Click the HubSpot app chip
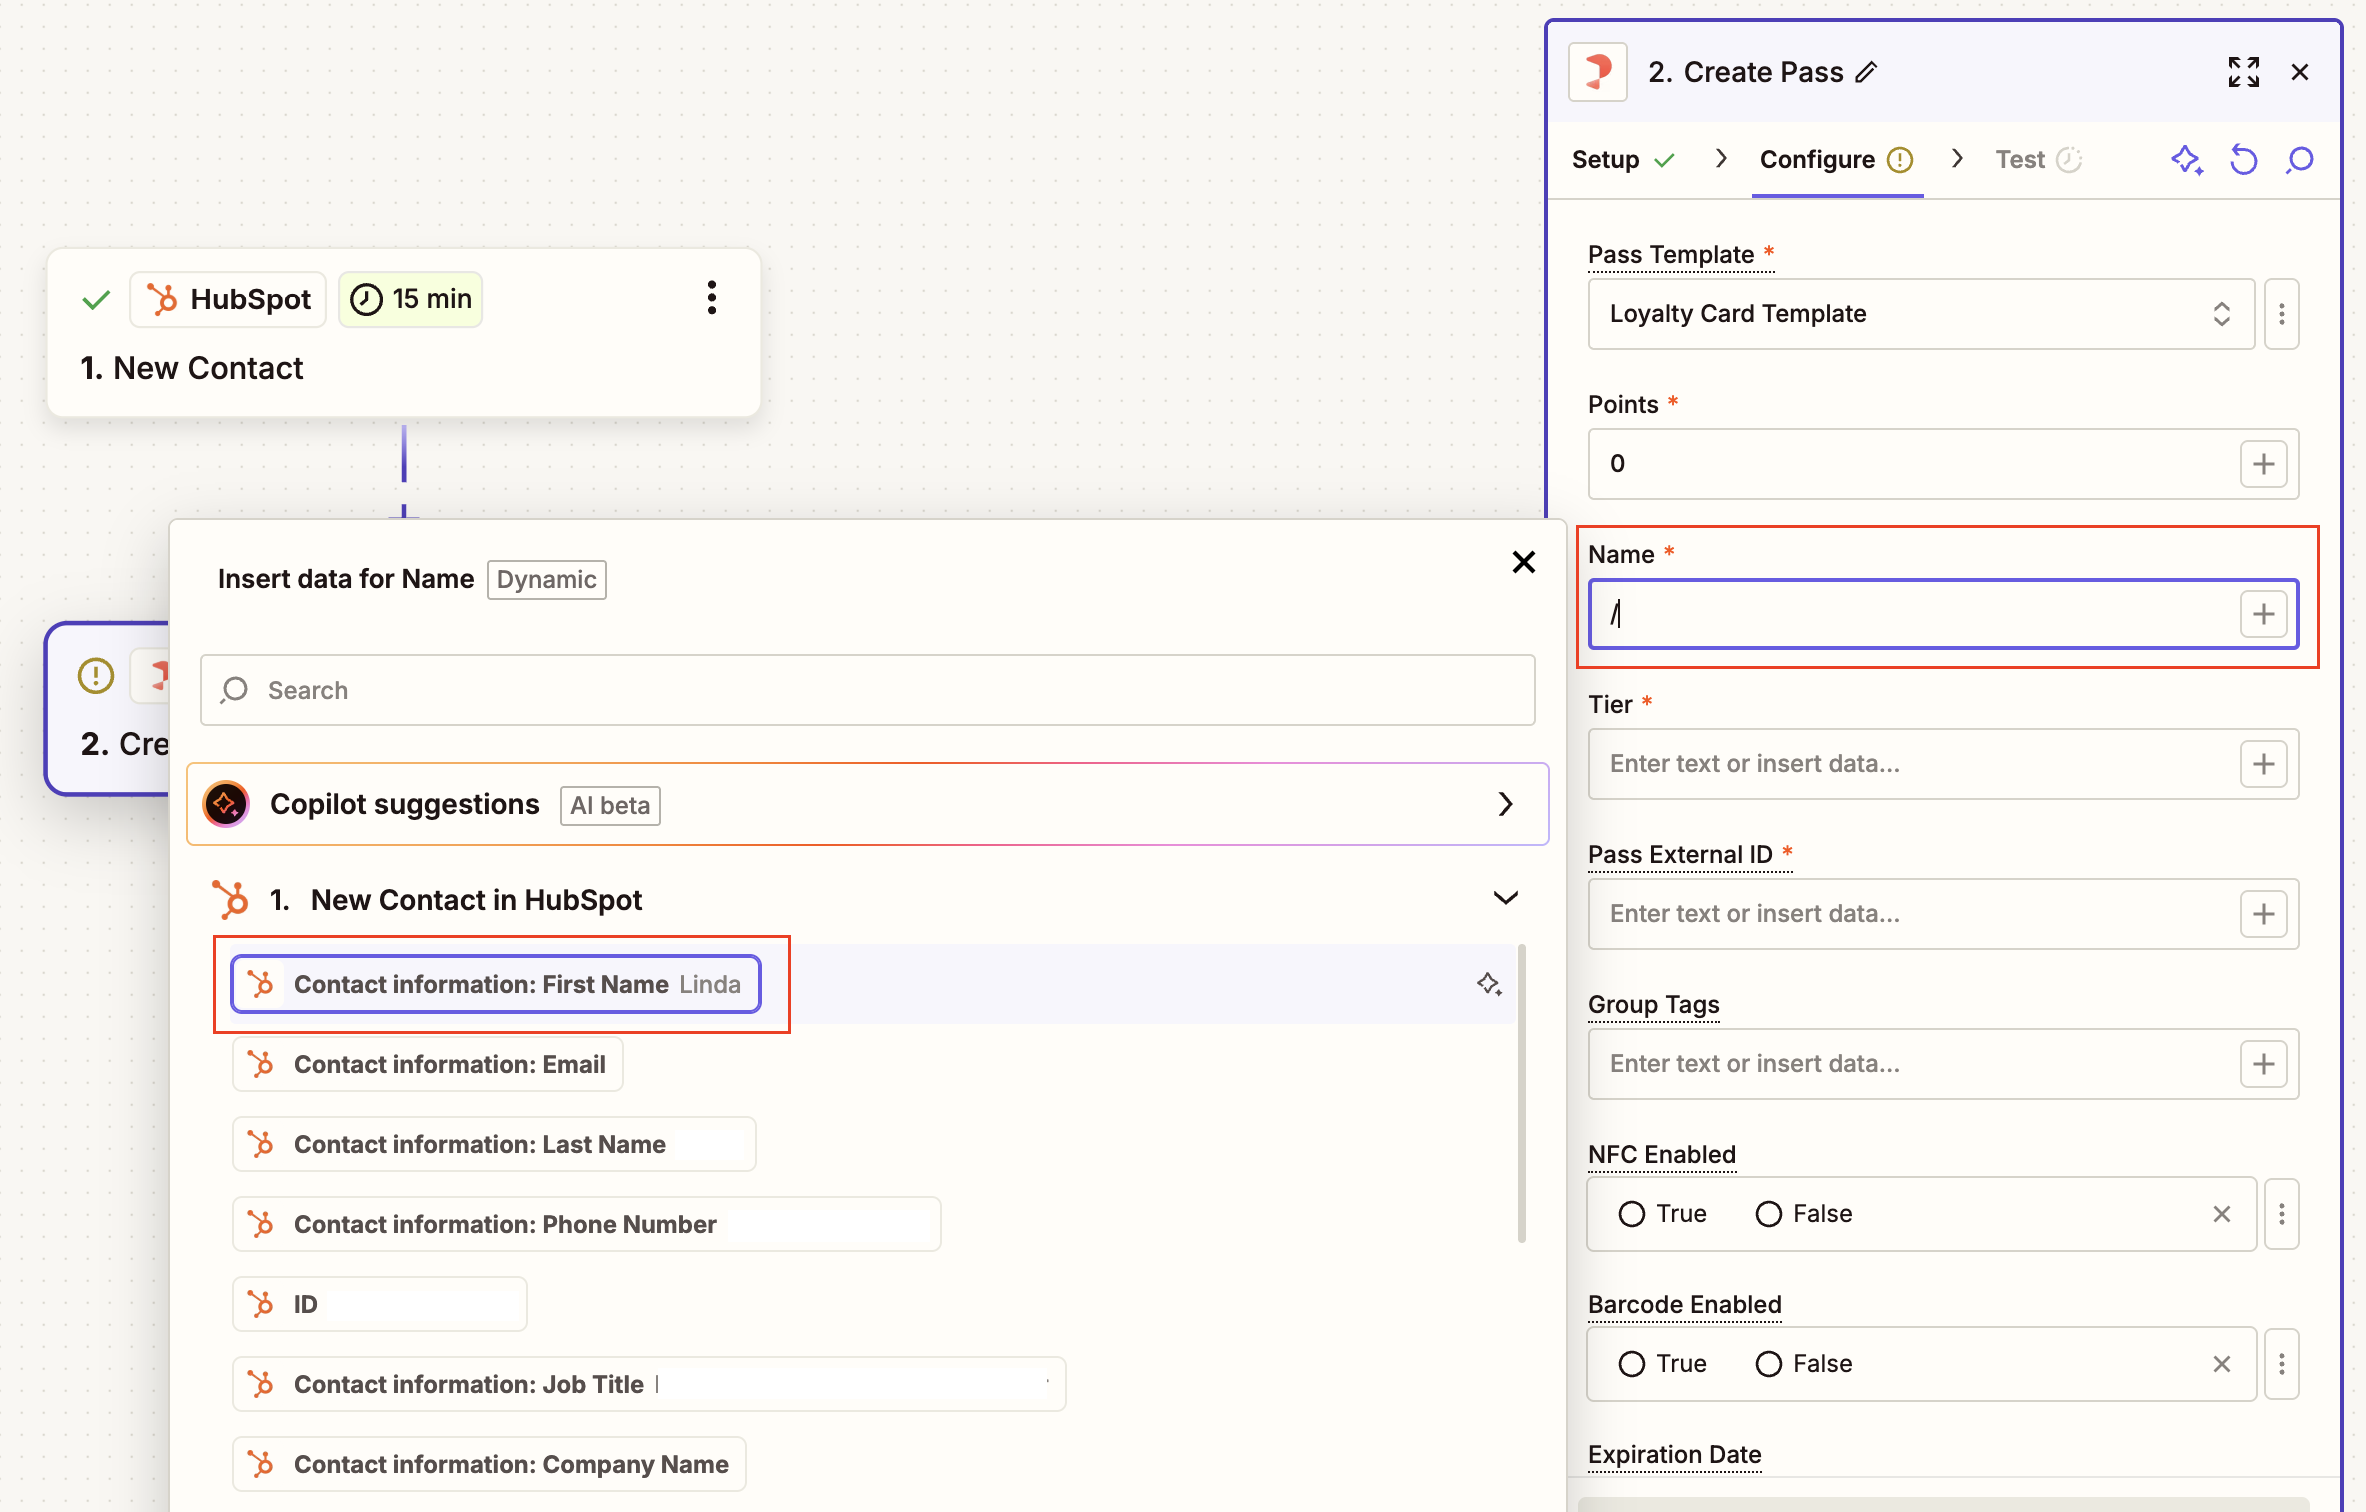 click(x=228, y=299)
